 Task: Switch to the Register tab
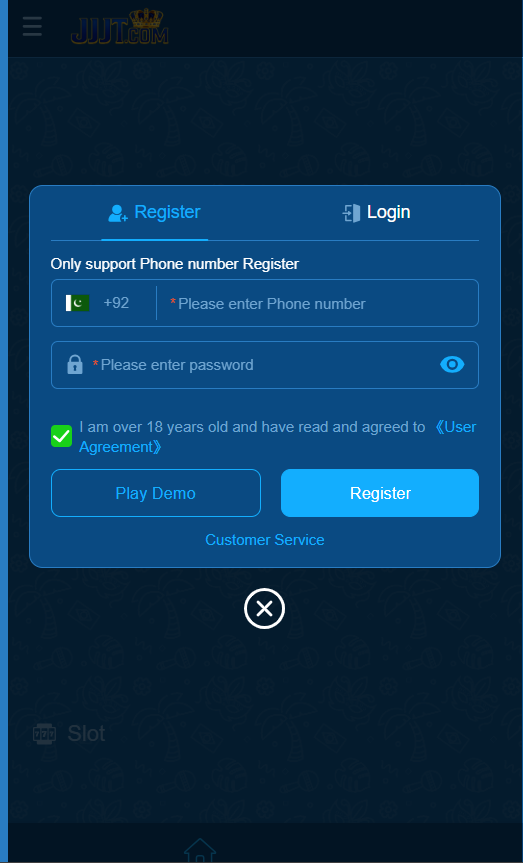[x=155, y=213]
